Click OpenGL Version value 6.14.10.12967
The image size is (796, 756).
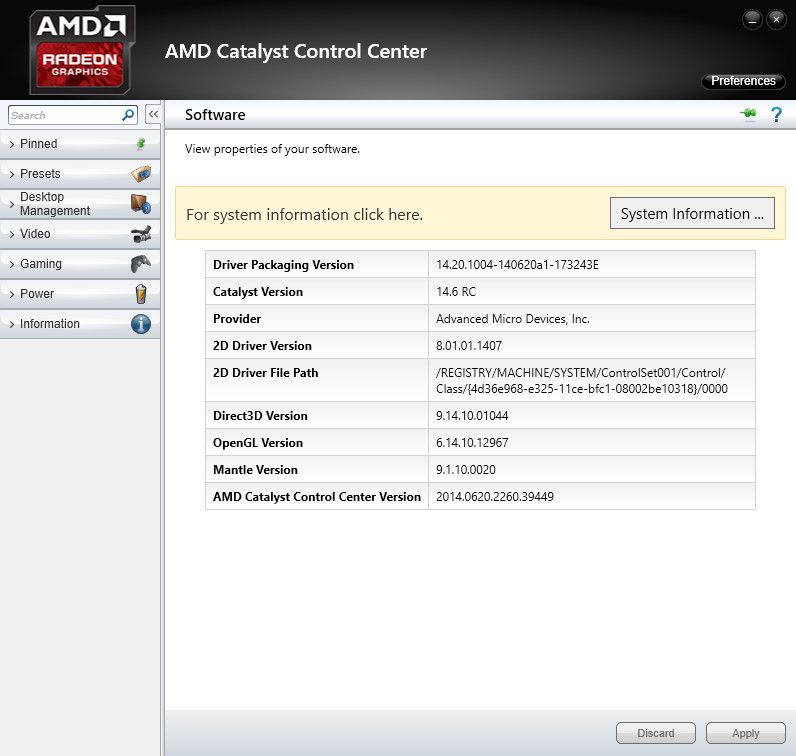pyautogui.click(x=472, y=443)
